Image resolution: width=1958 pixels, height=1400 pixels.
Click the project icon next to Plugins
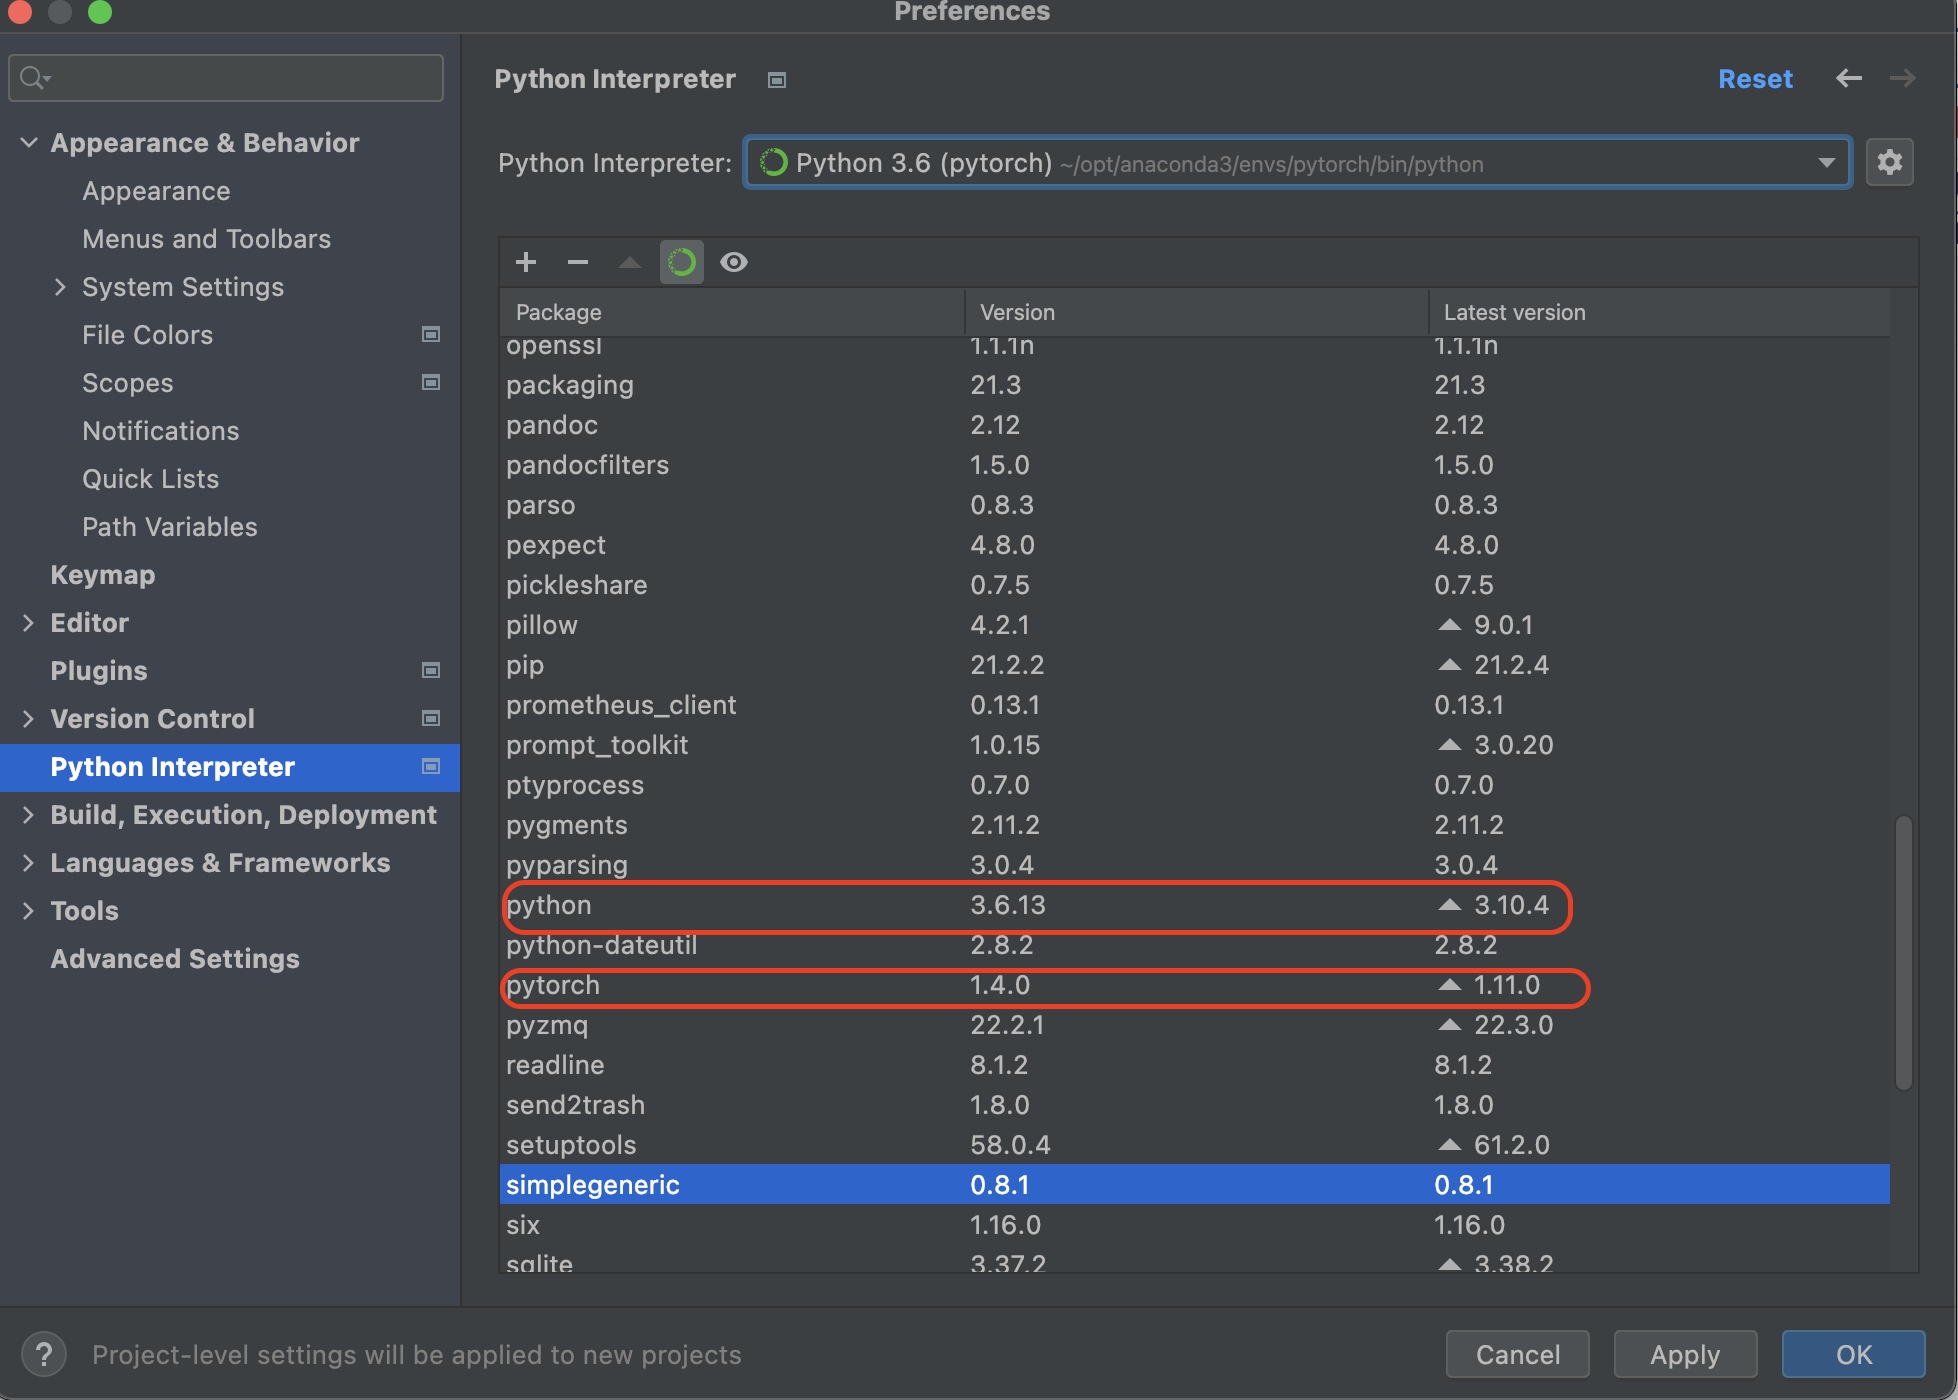click(431, 670)
